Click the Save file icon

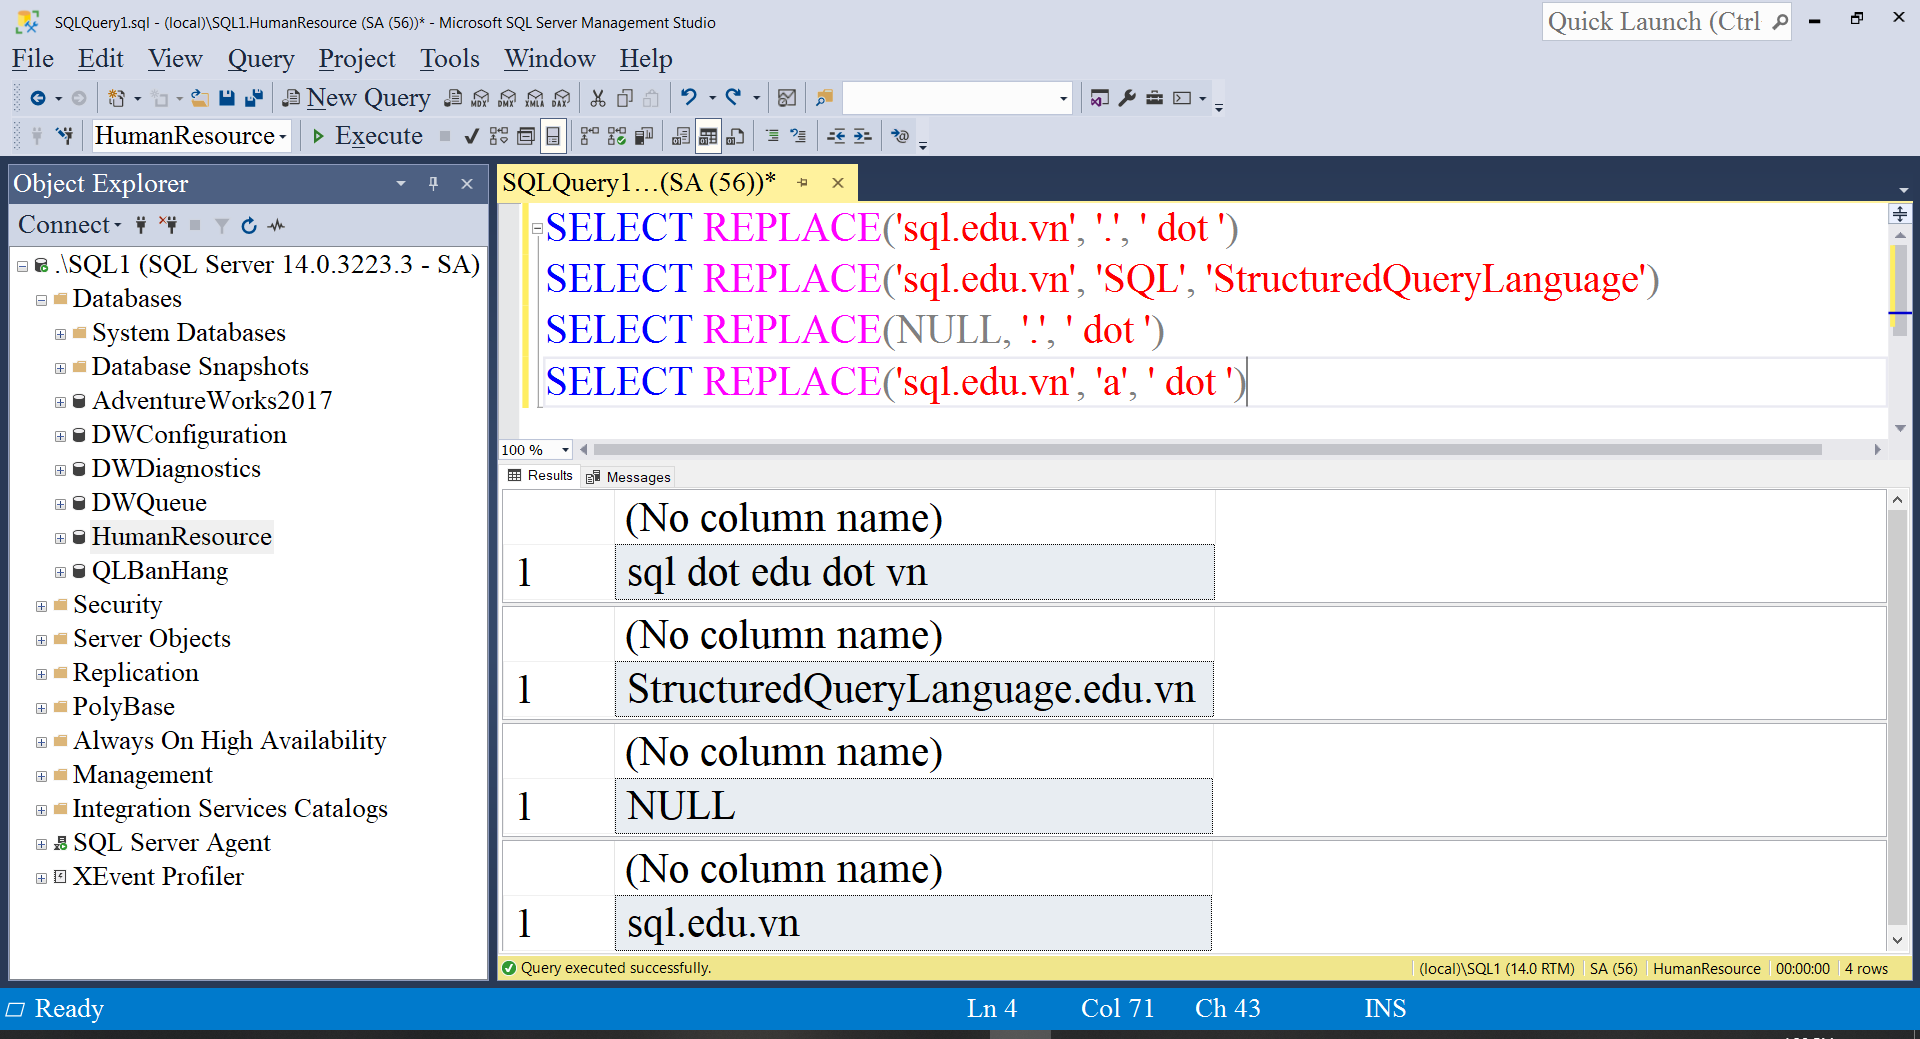click(227, 98)
